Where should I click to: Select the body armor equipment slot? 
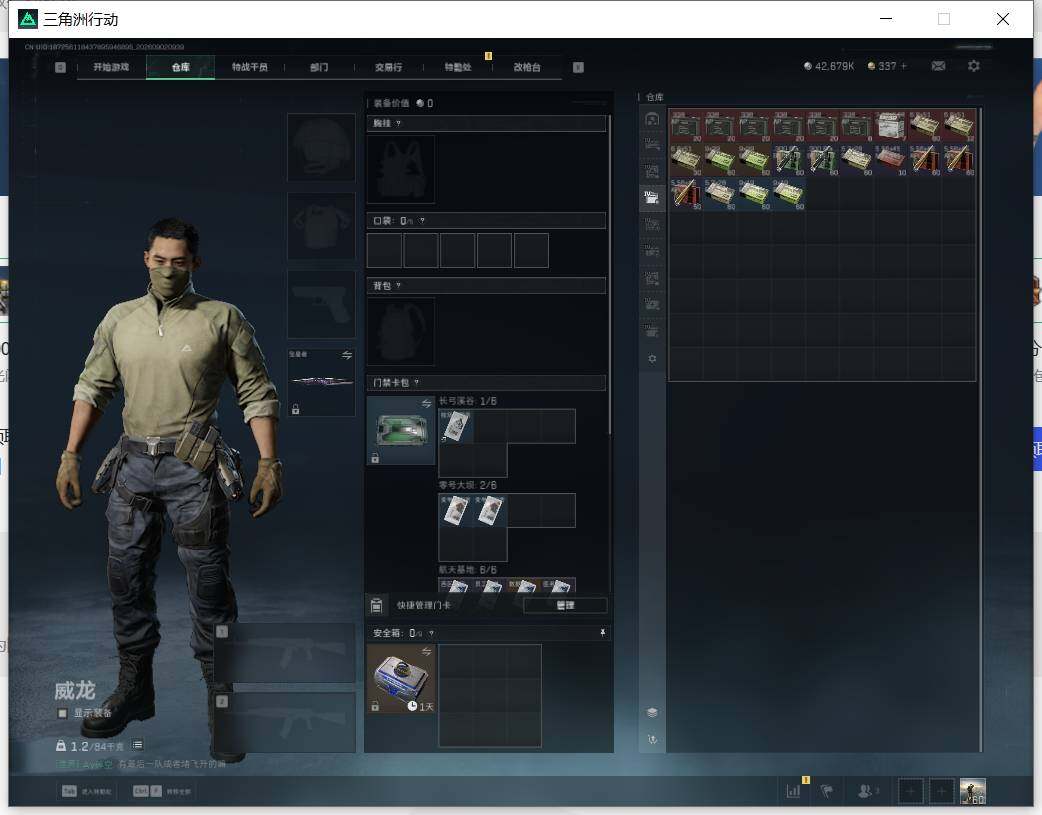(321, 226)
